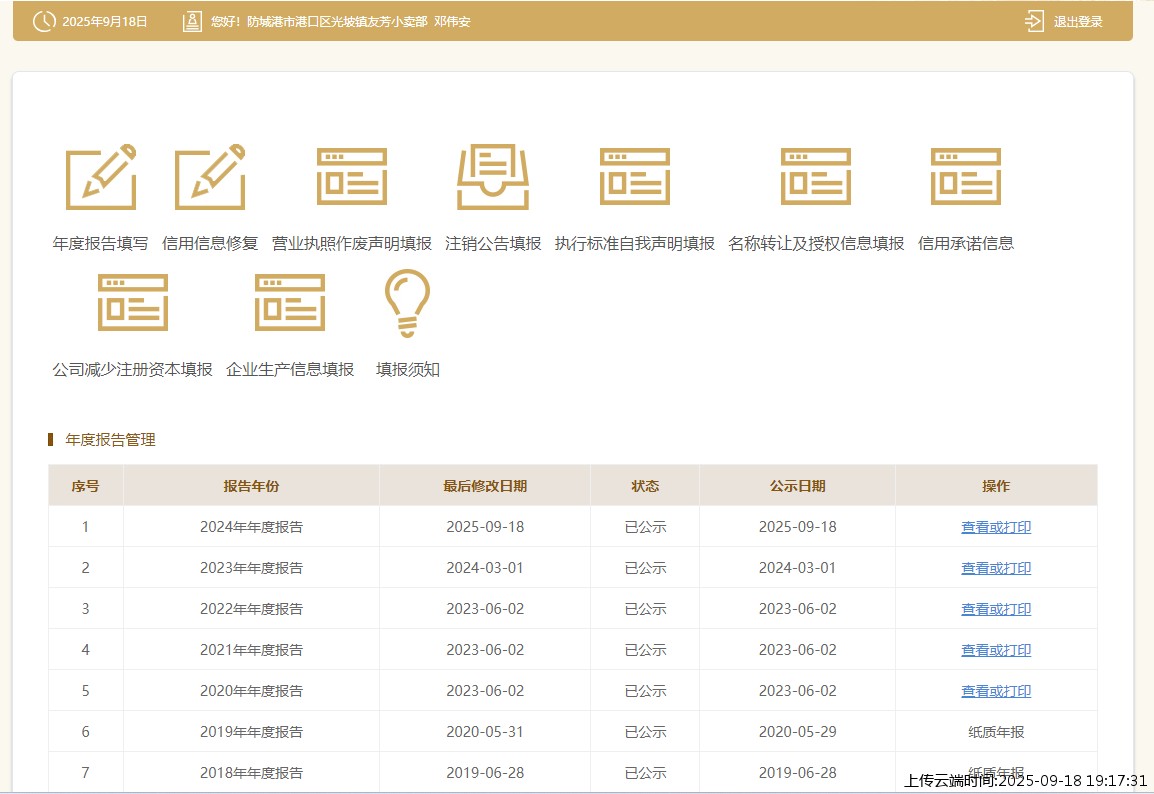This screenshot has width=1154, height=794.
Task: Click the 报告年份 column header
Action: [x=251, y=486]
